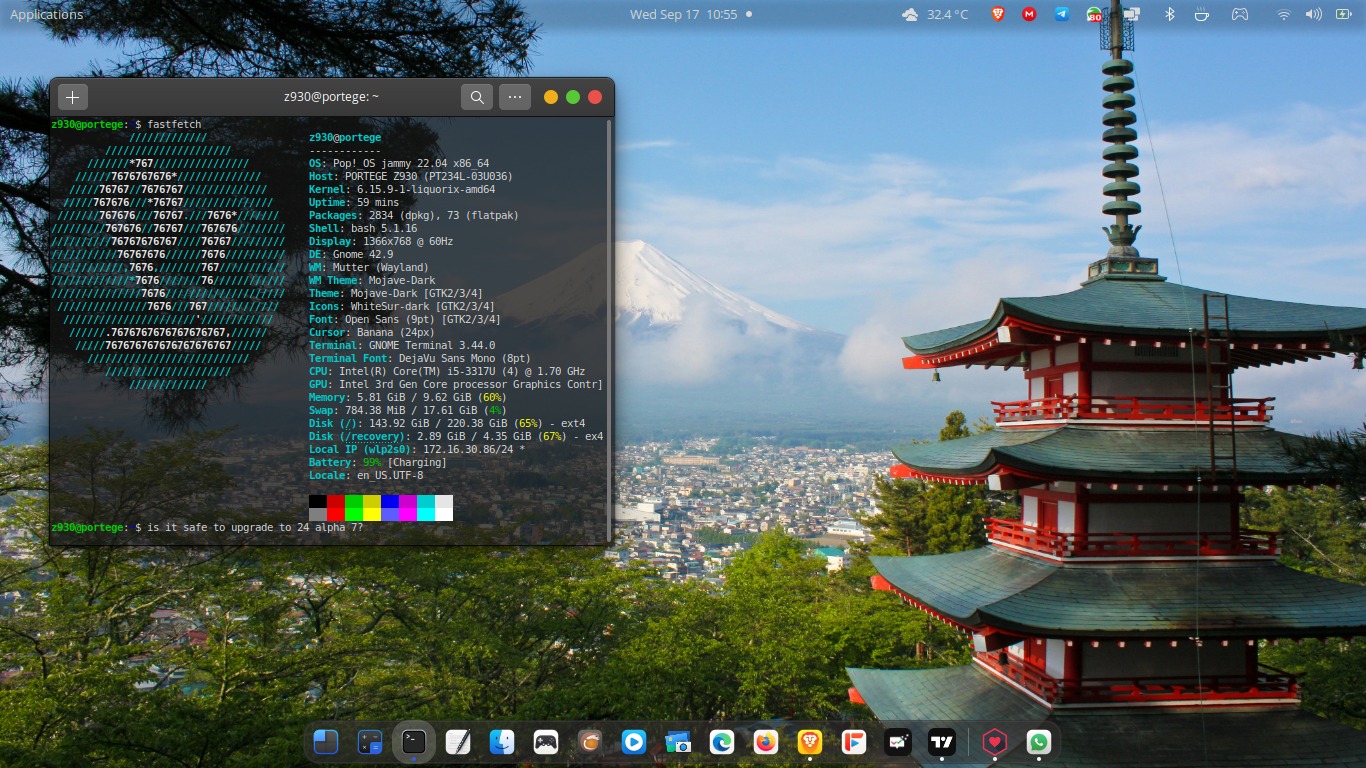Open WhatsApp from the dock
The height and width of the screenshot is (768, 1366).
(x=1038, y=742)
